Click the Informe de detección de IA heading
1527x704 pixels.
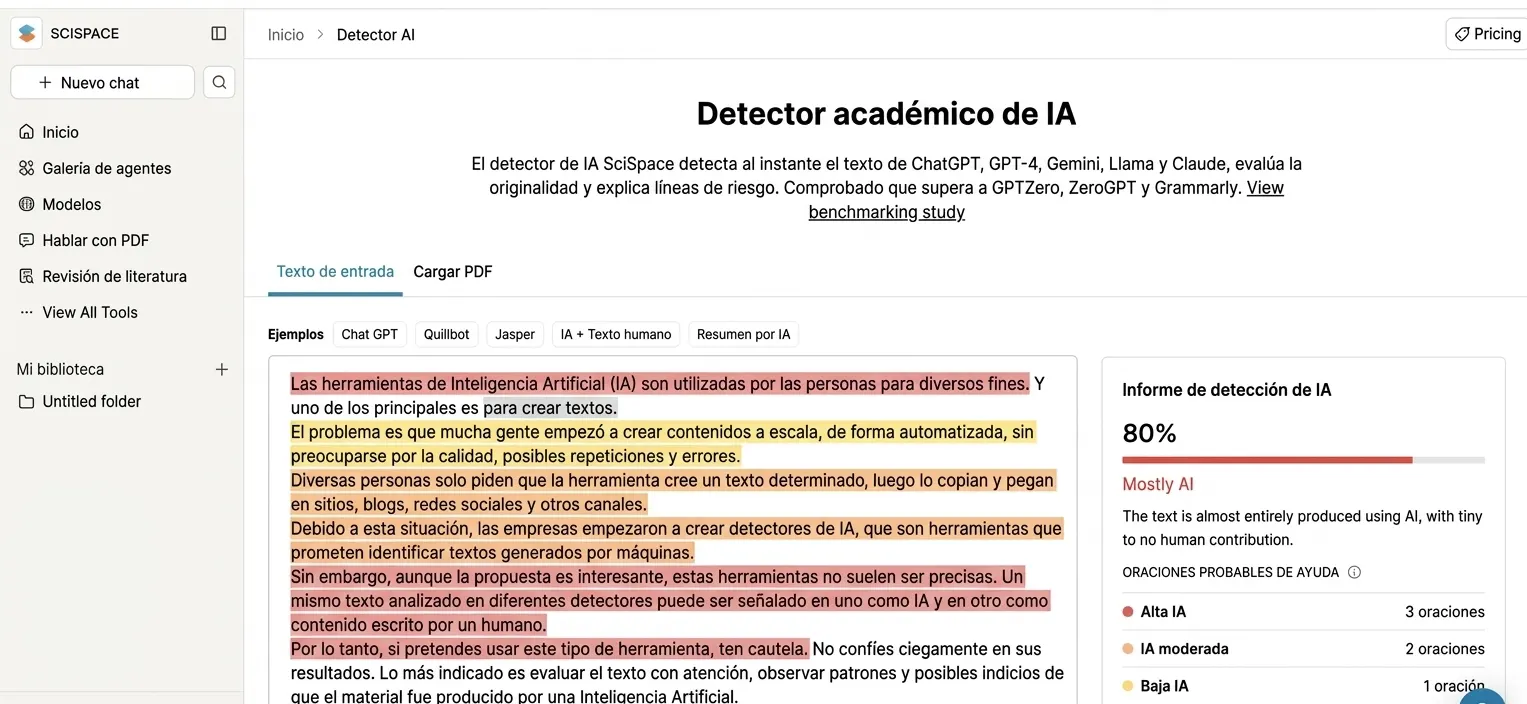click(x=1226, y=390)
